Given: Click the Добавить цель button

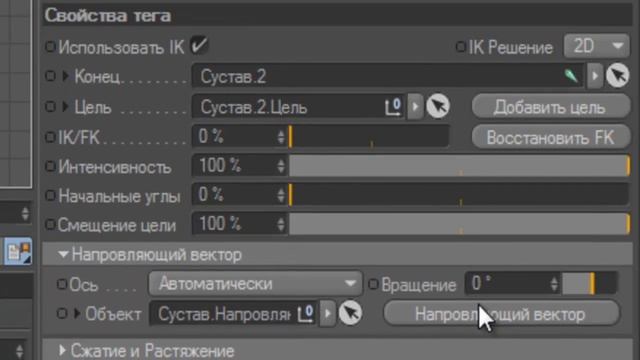Looking at the screenshot, I should [551, 107].
